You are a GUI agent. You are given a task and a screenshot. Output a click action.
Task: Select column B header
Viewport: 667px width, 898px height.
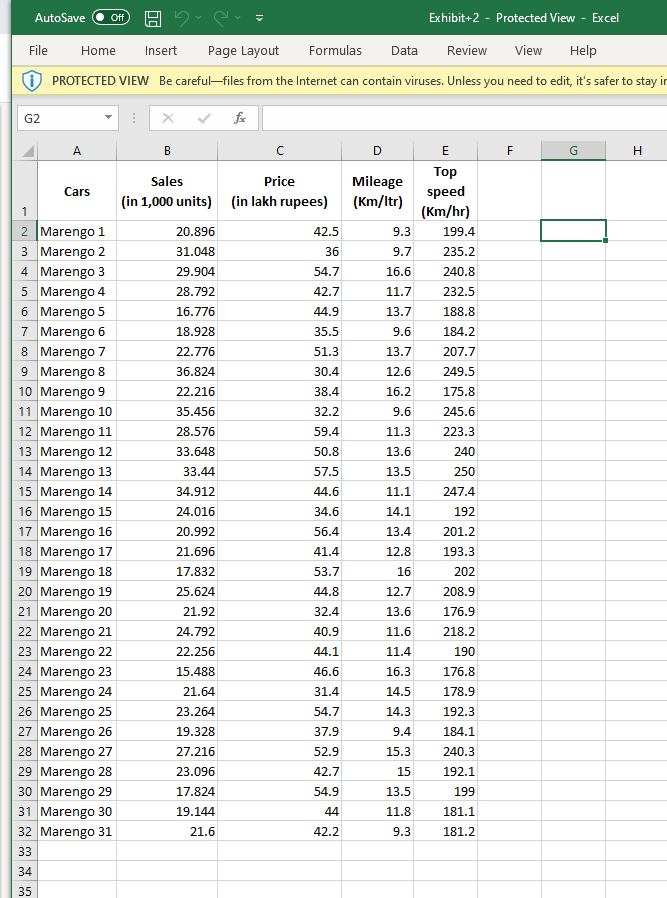click(x=167, y=151)
